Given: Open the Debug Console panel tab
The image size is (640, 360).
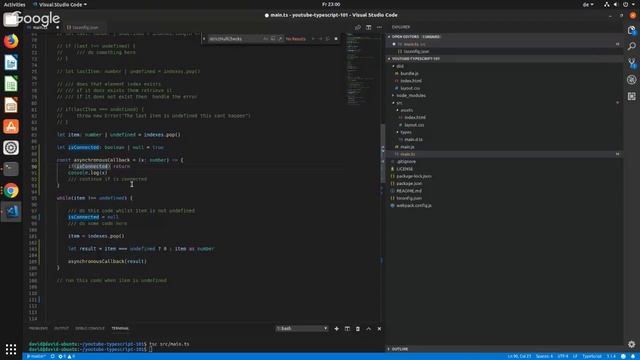Looking at the screenshot, I should pyautogui.click(x=90, y=329).
